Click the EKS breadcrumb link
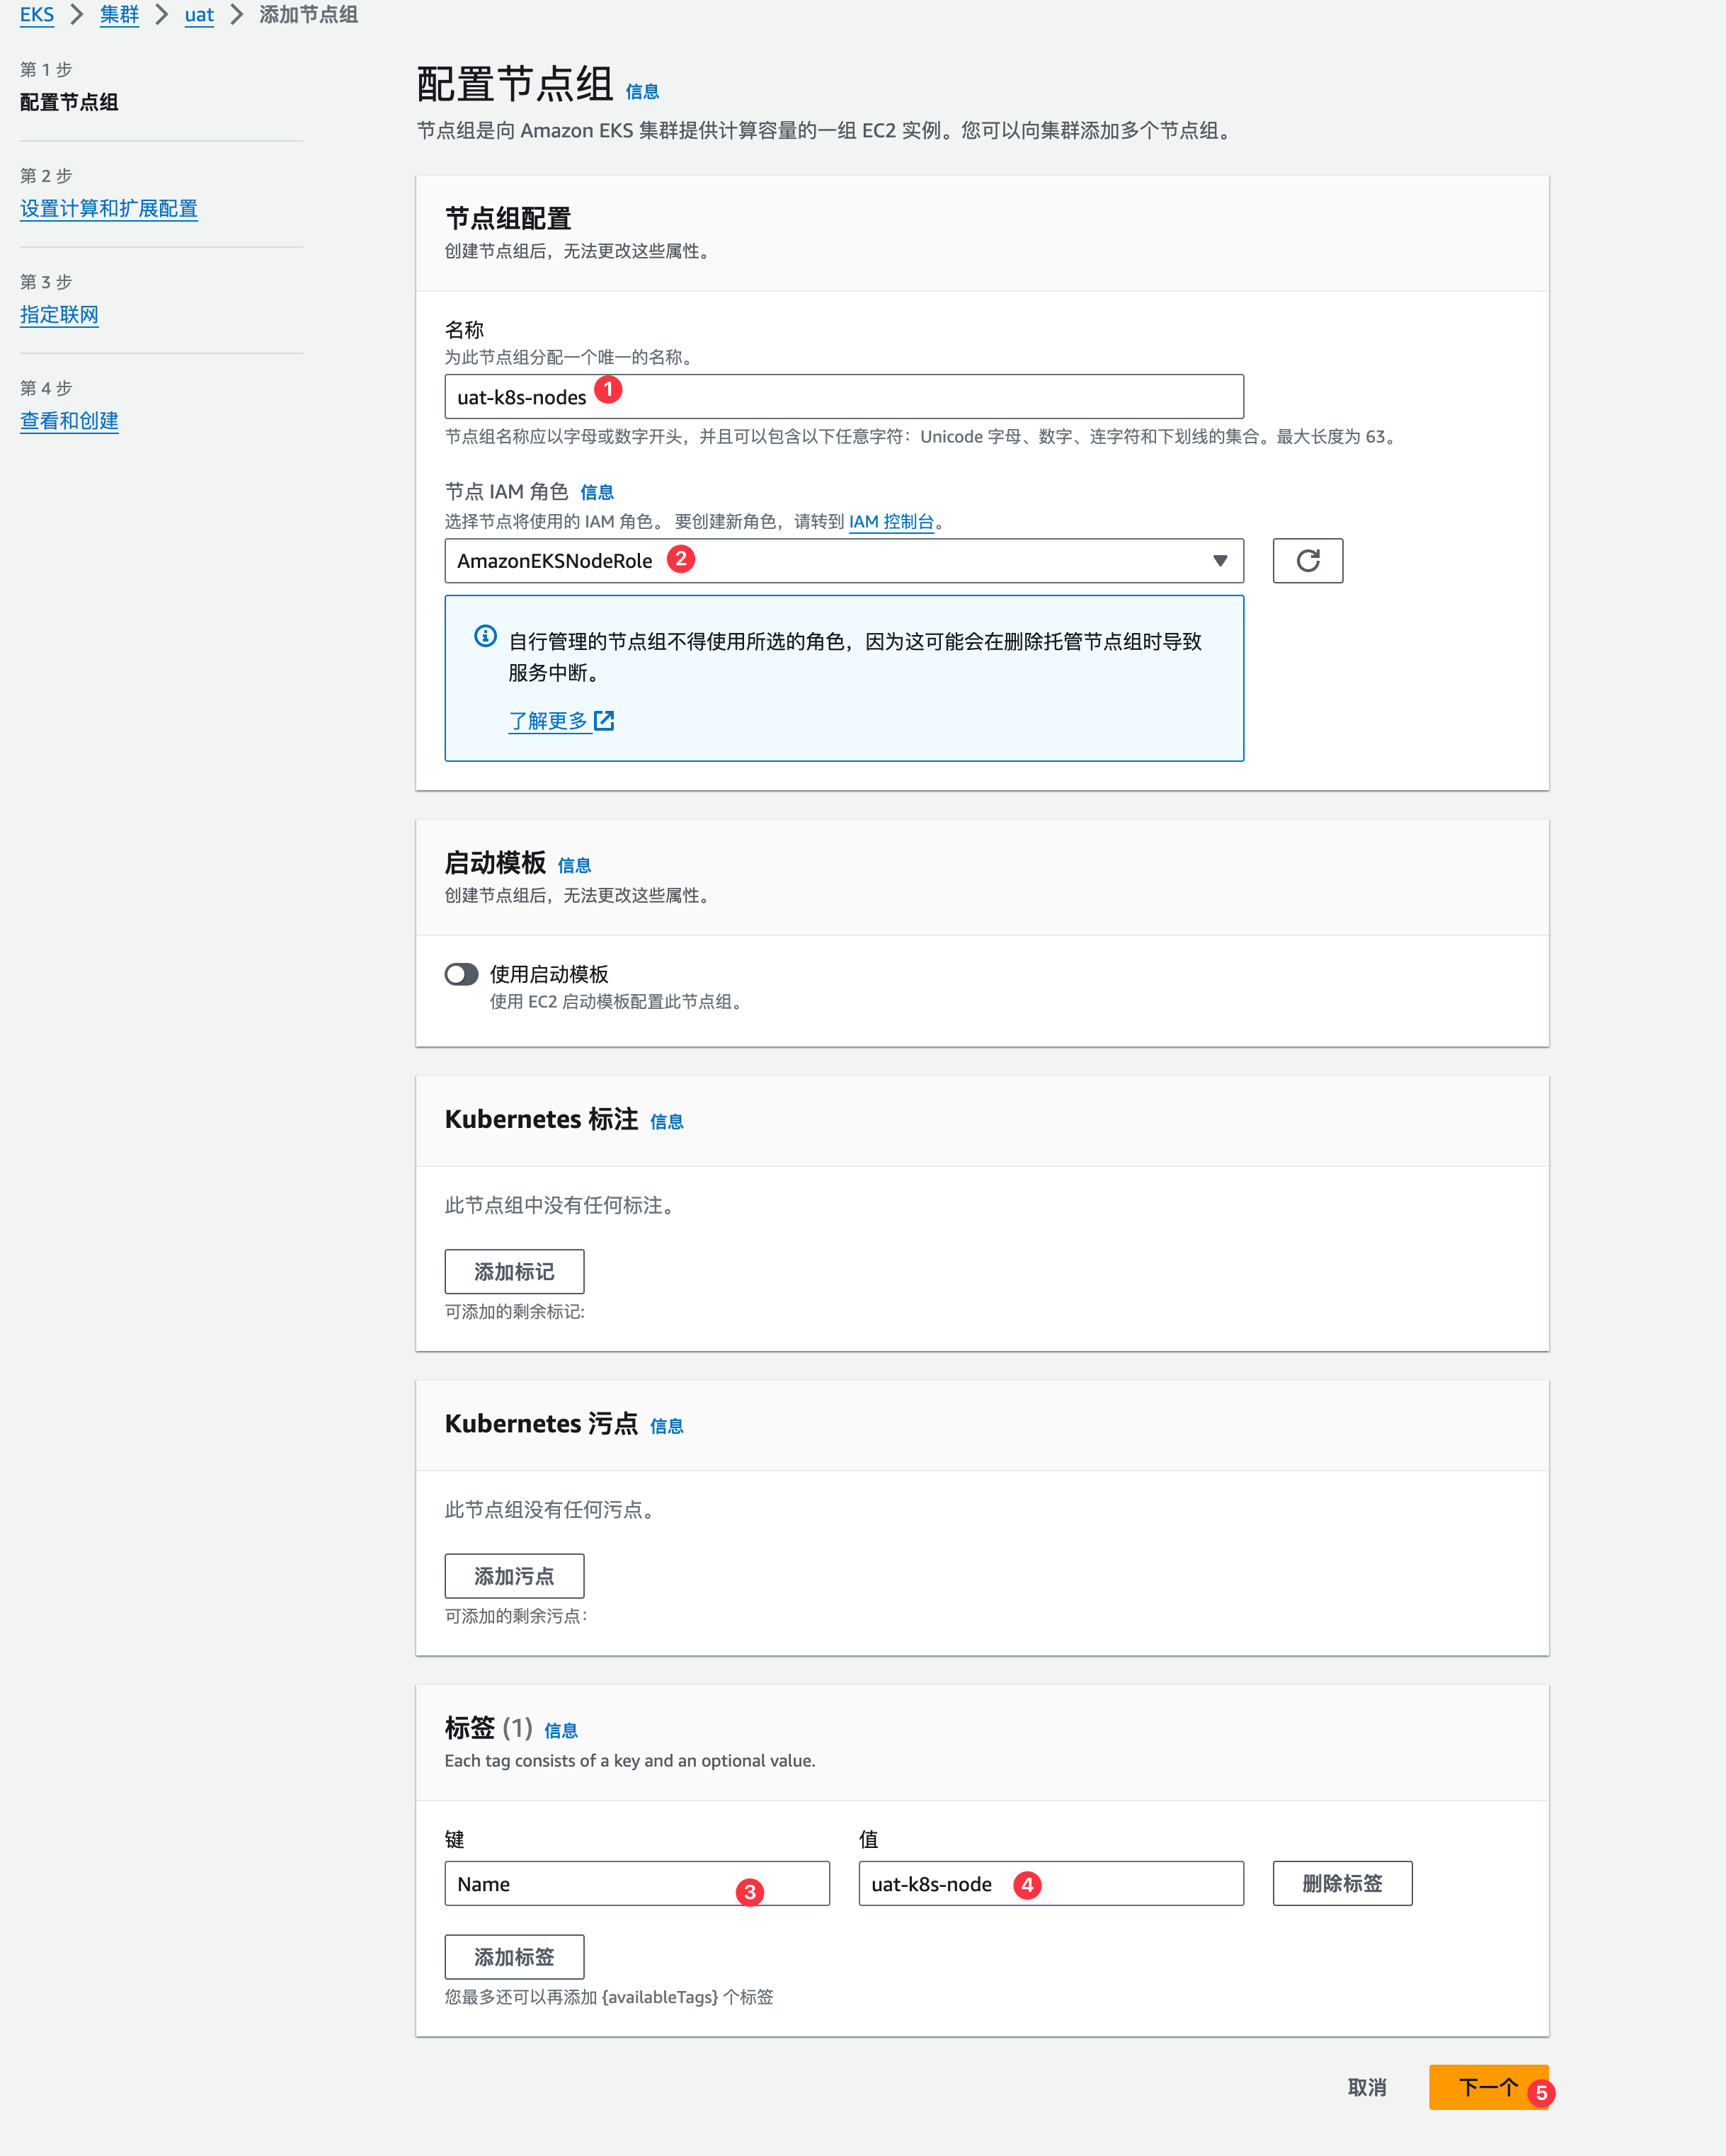The width and height of the screenshot is (1726, 2156). (x=37, y=14)
